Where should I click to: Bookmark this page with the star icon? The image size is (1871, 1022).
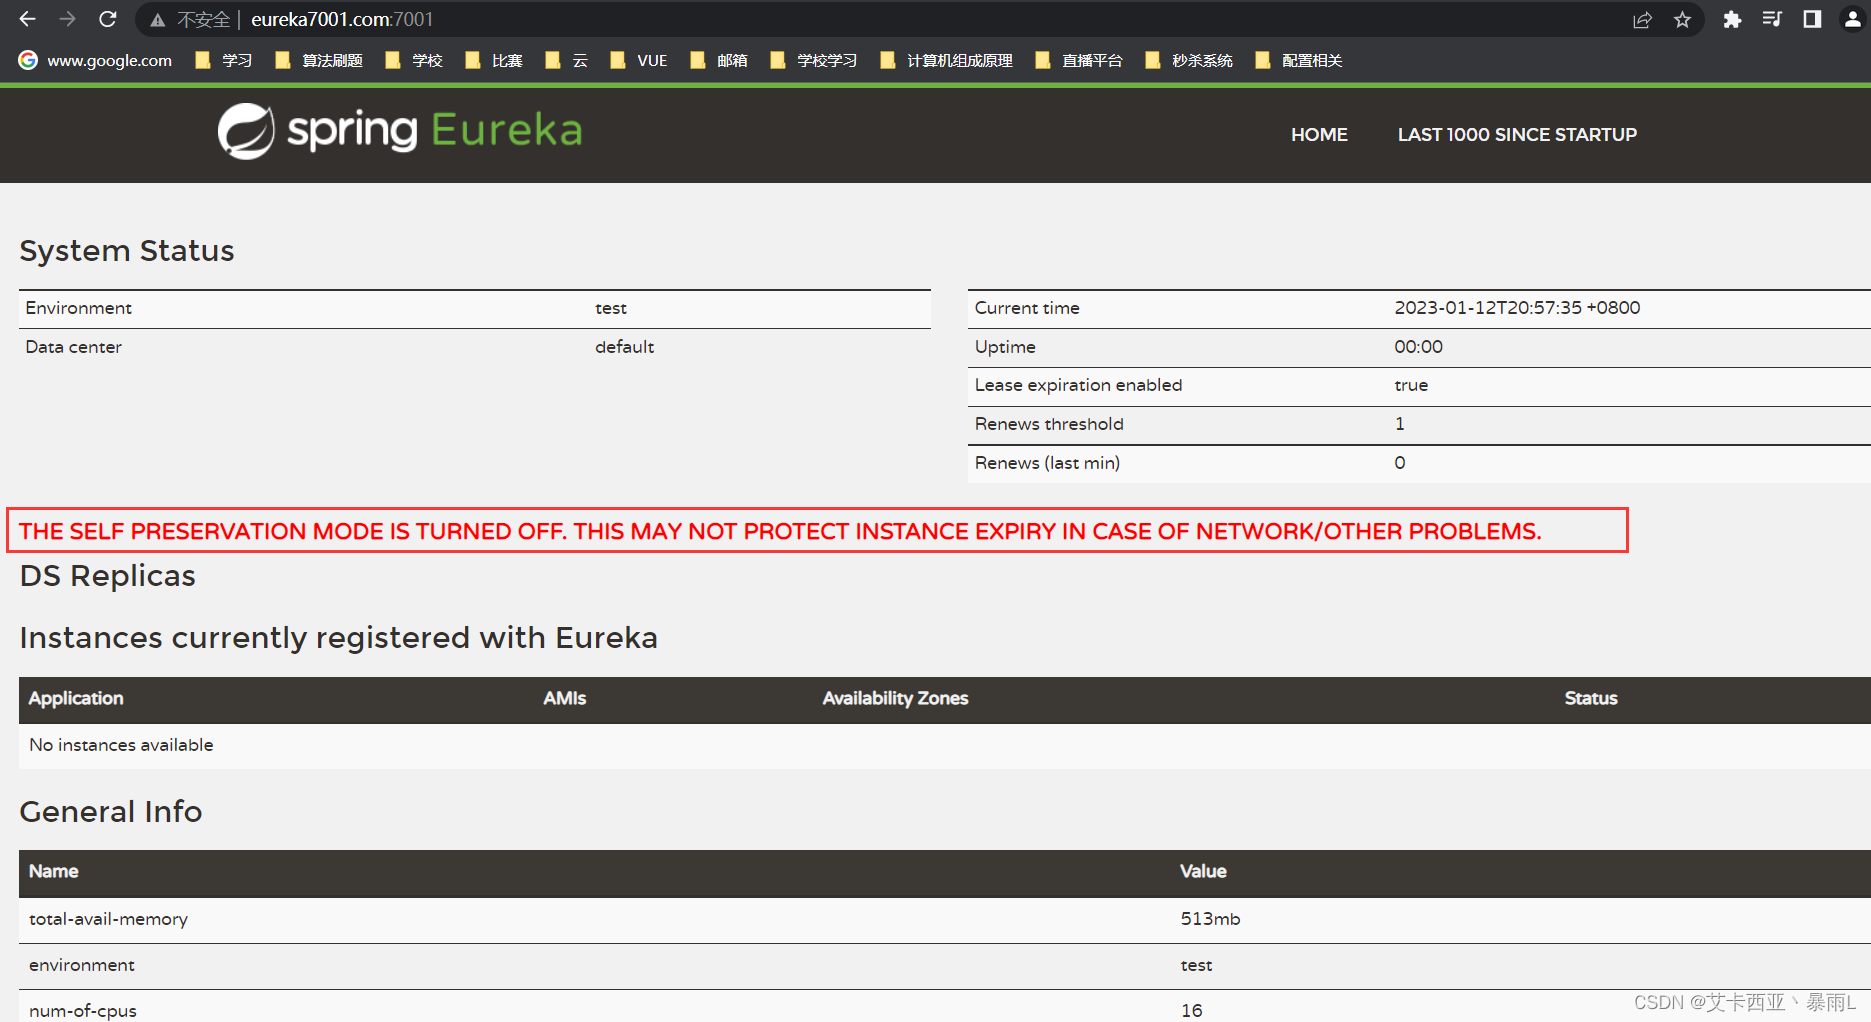tap(1683, 20)
